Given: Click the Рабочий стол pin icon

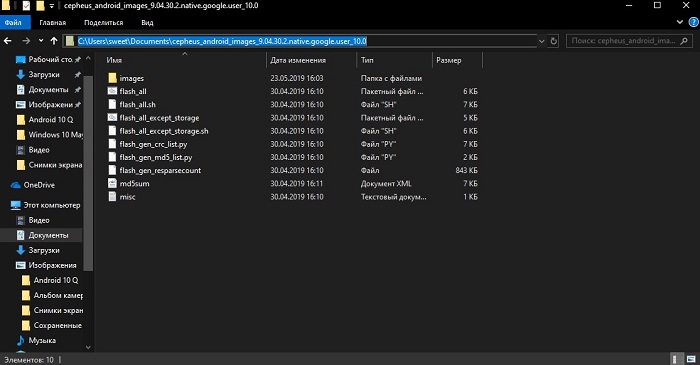Looking at the screenshot, I should [x=78, y=59].
